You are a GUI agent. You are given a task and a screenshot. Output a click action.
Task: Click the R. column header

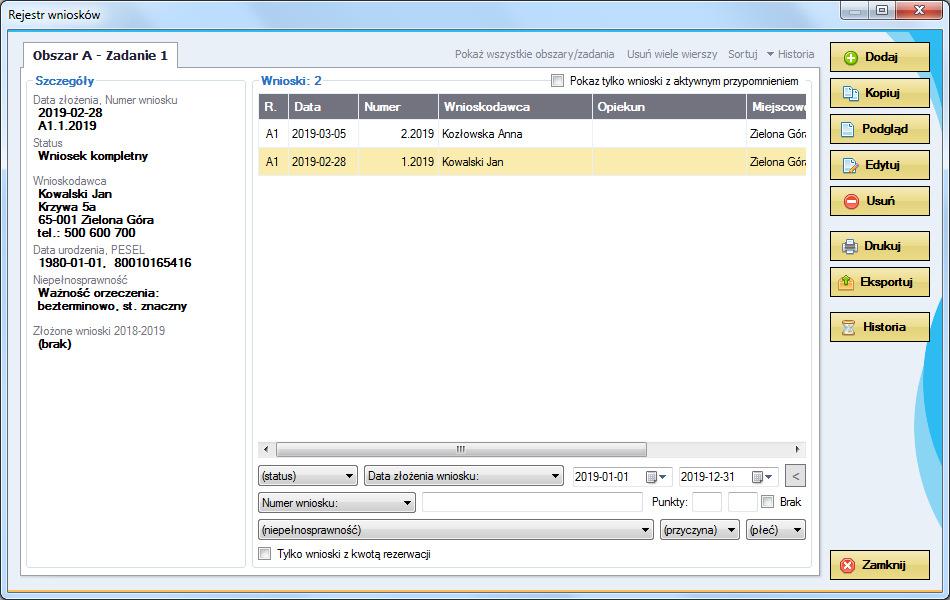point(274,107)
